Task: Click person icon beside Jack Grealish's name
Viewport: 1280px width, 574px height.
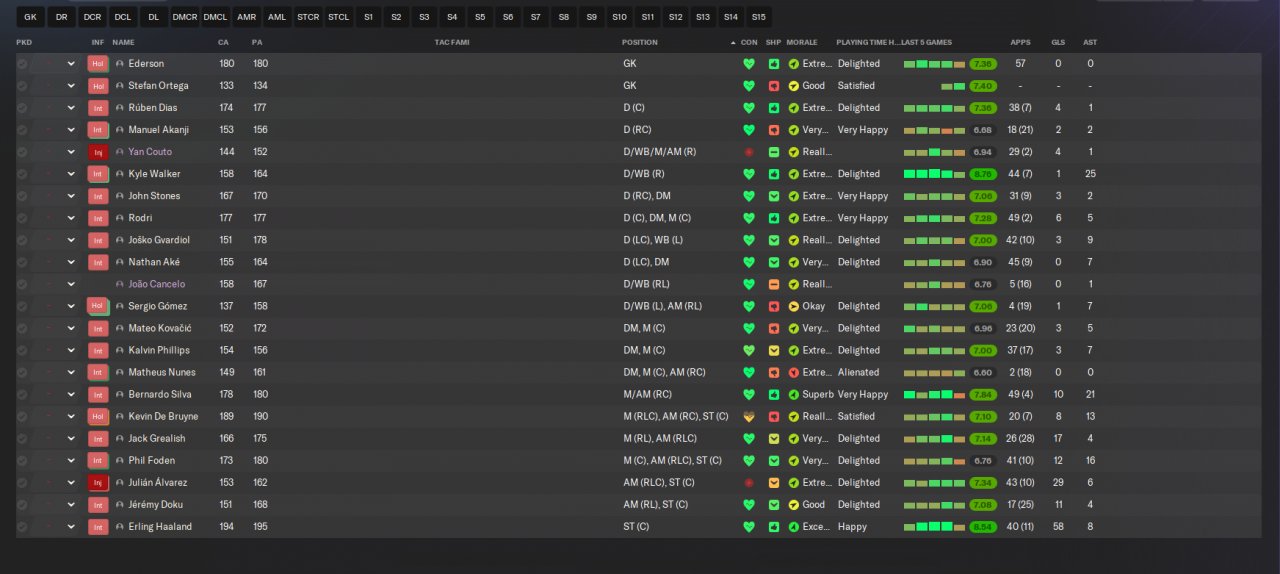Action: click(120, 438)
